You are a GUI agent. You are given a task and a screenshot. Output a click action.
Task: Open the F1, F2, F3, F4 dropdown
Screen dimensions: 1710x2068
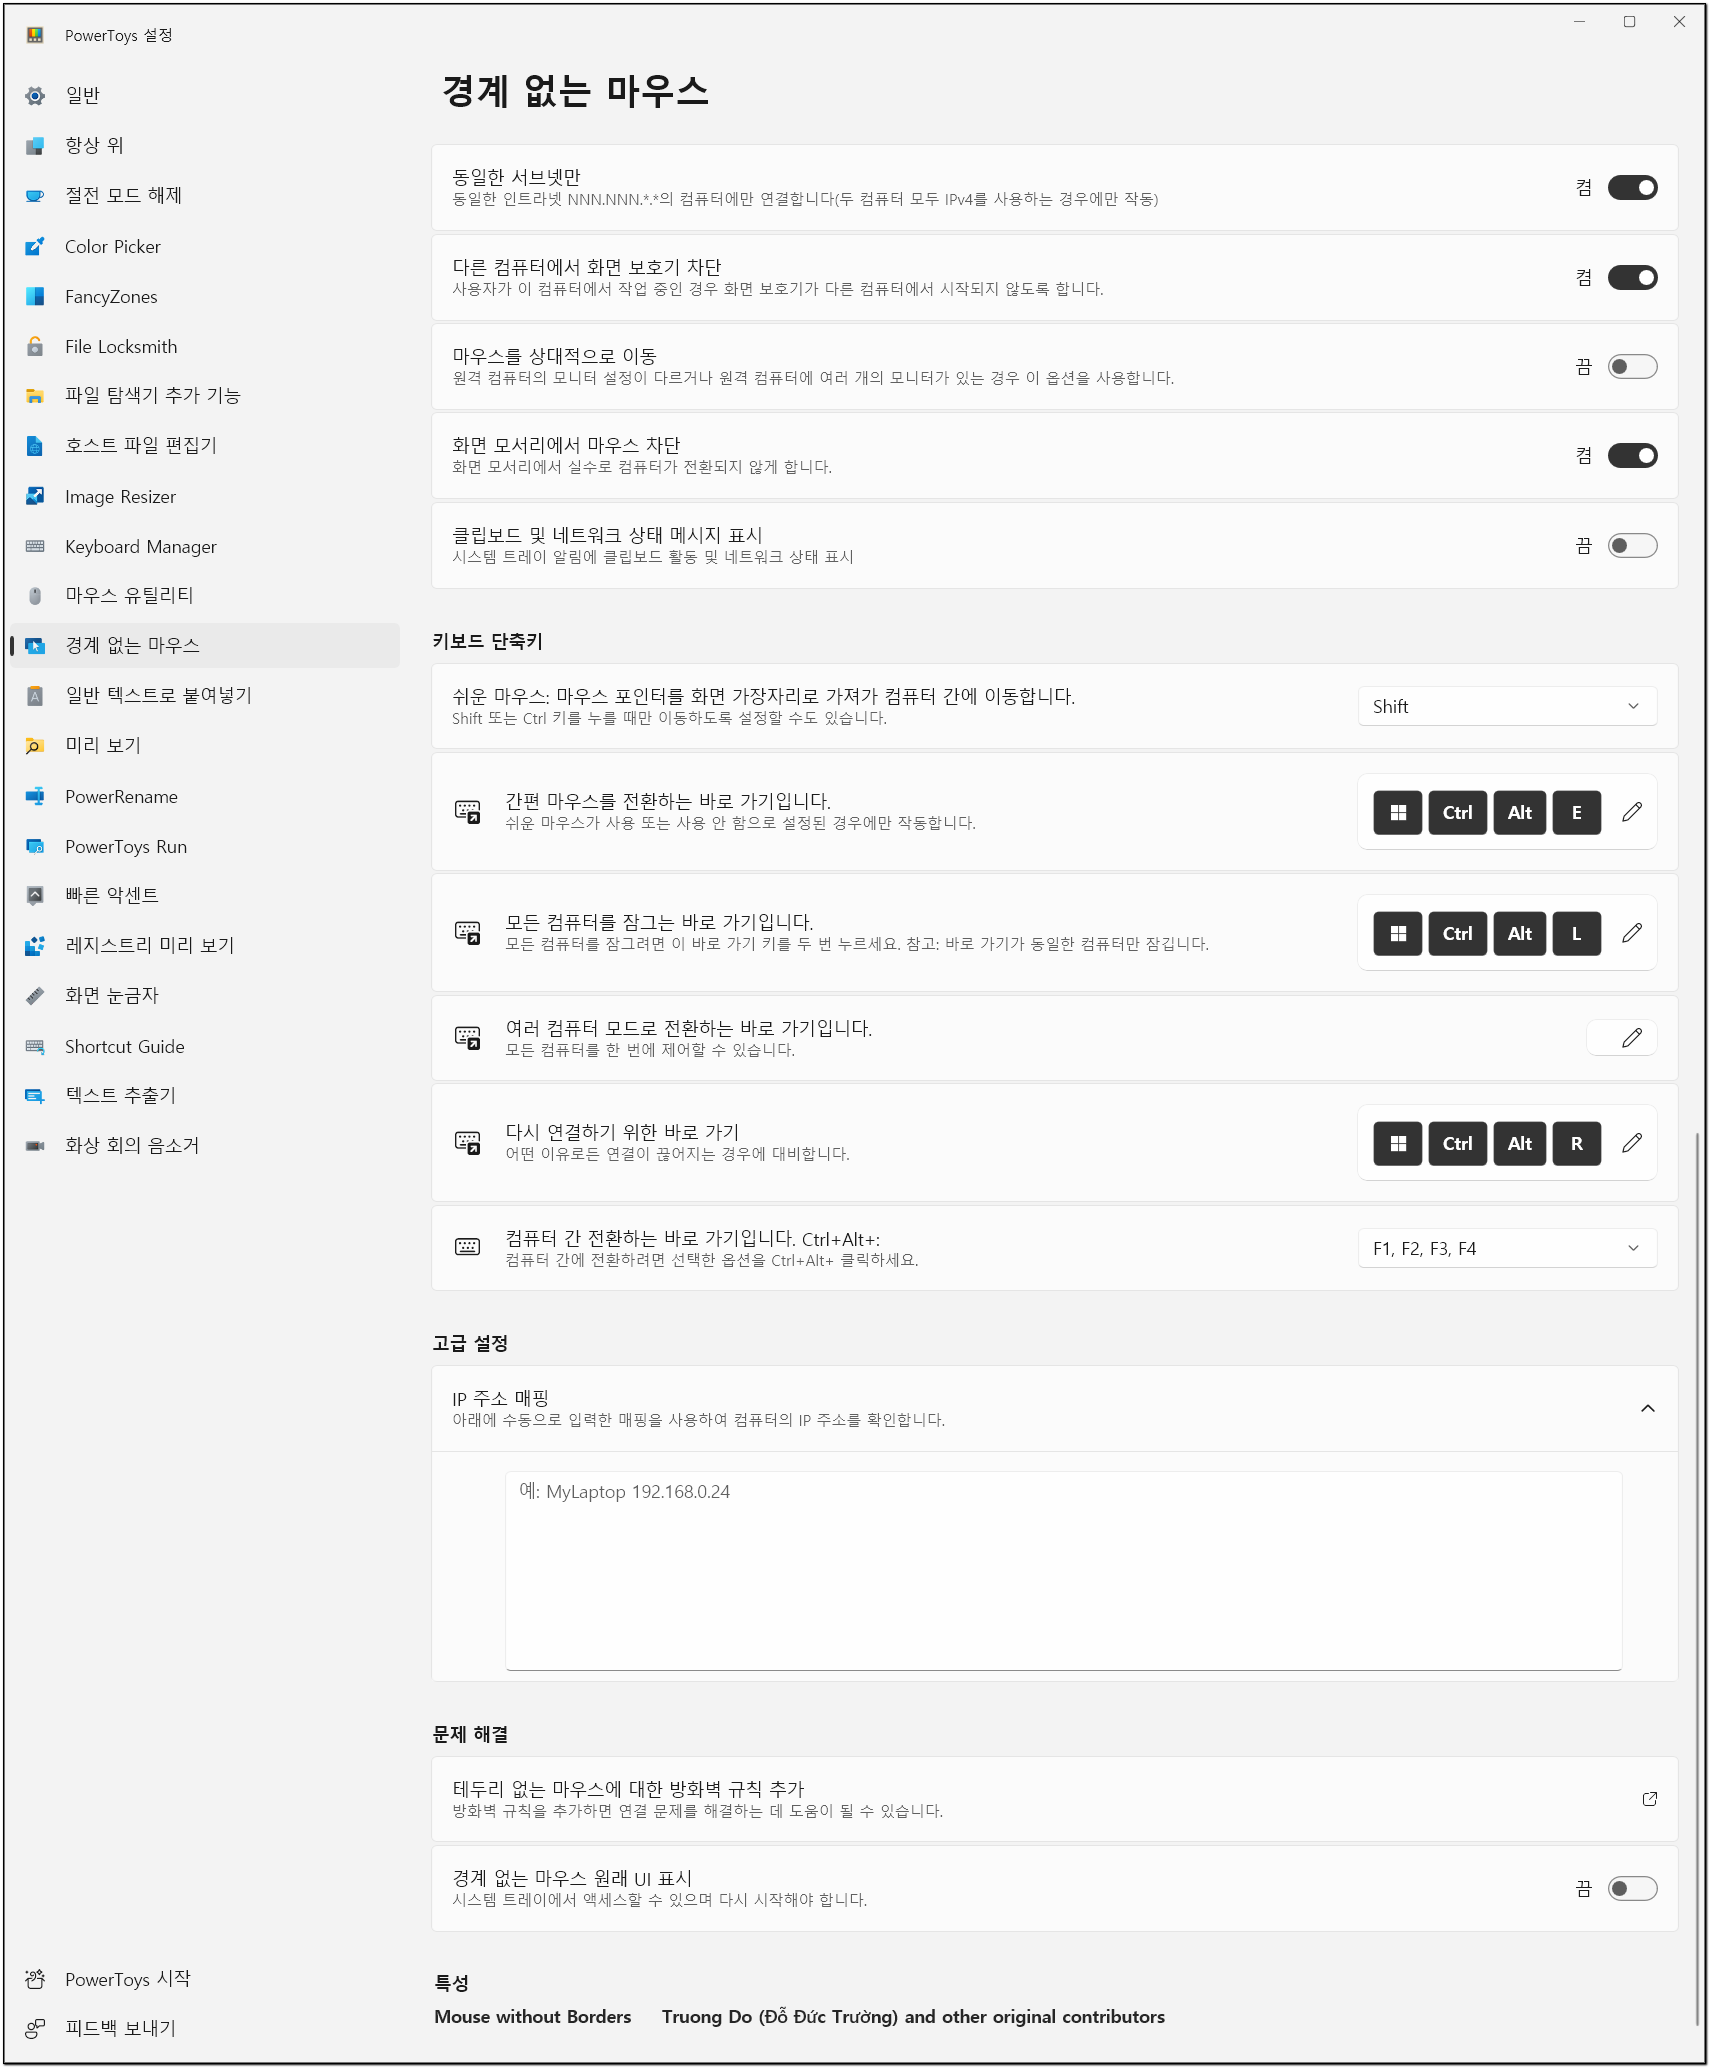pos(1507,1248)
